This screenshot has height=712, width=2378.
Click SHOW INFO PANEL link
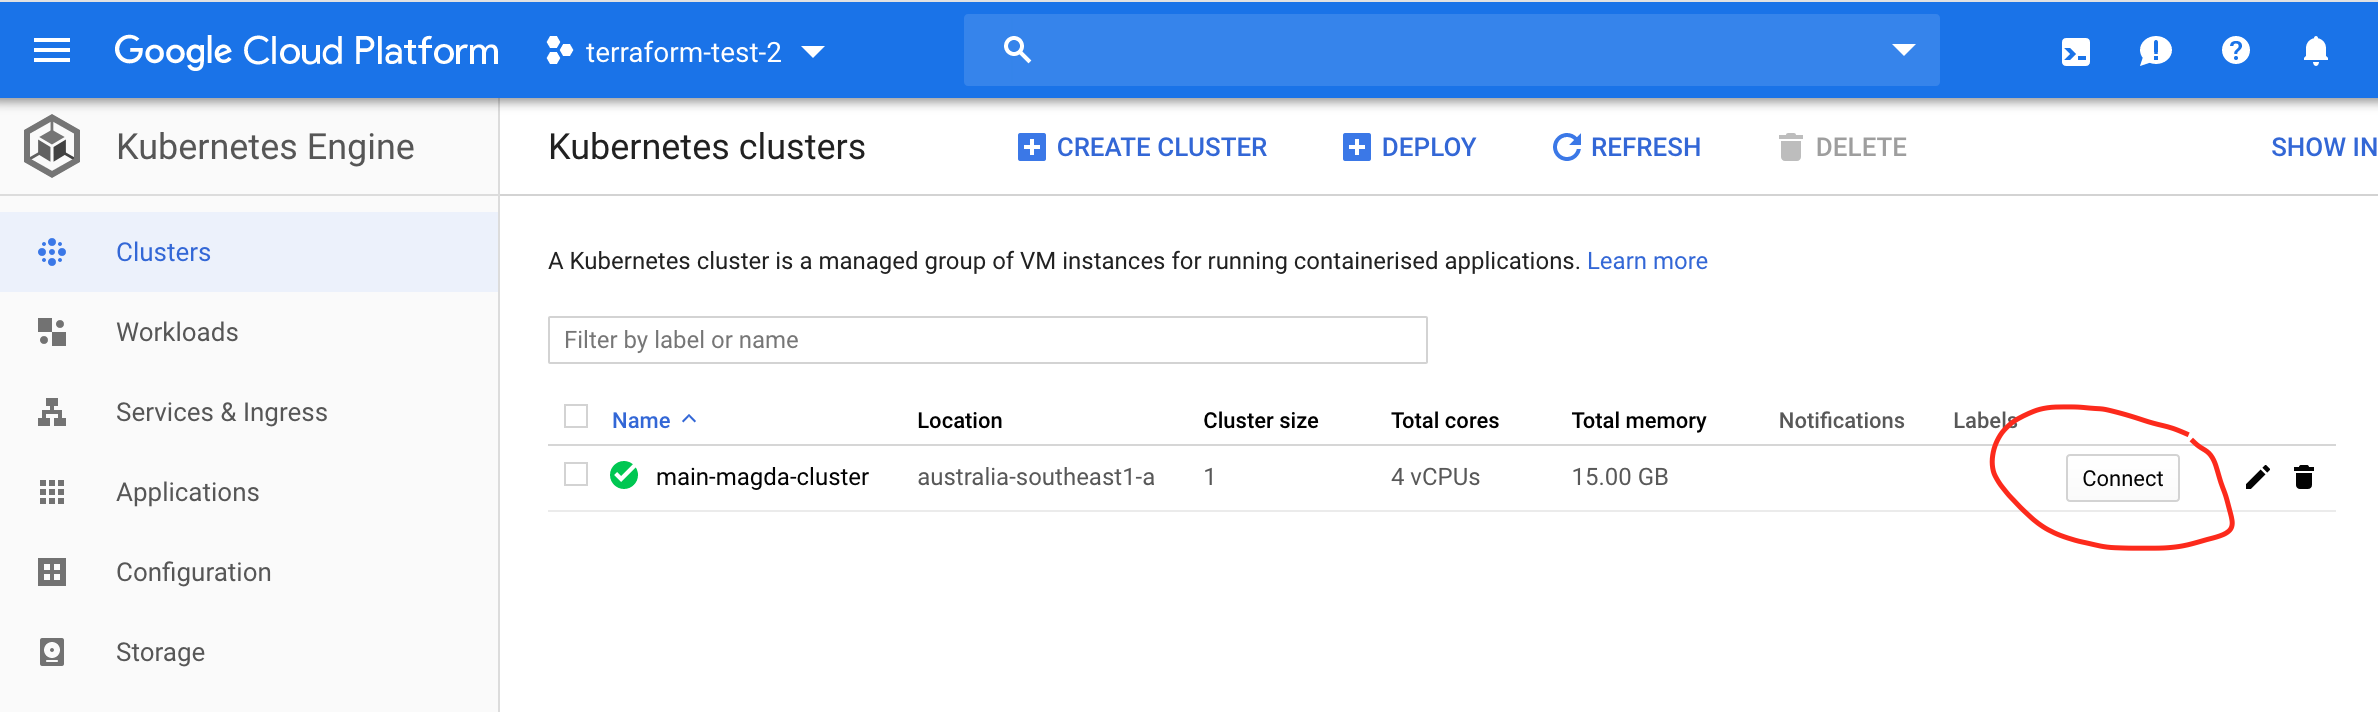point(2324,147)
